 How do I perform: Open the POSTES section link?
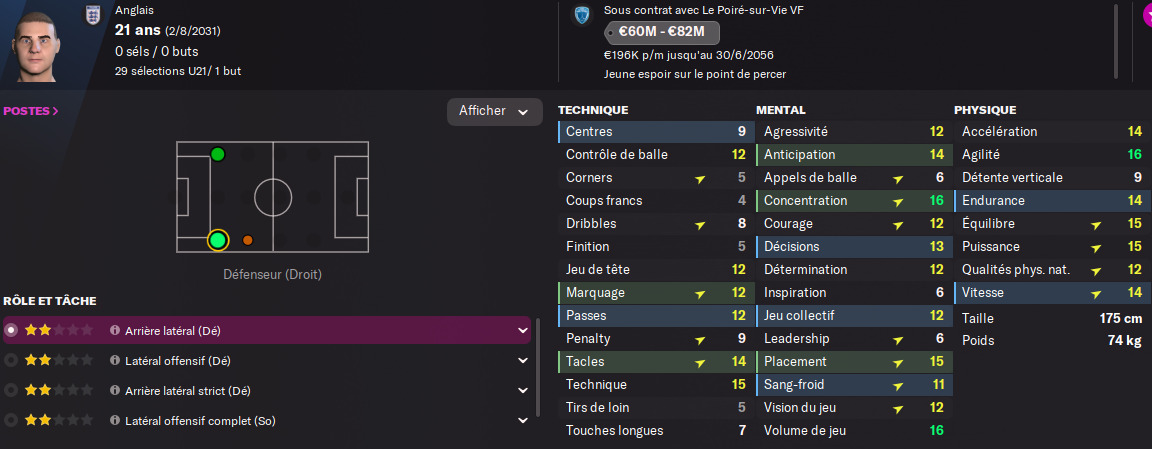[x=31, y=111]
